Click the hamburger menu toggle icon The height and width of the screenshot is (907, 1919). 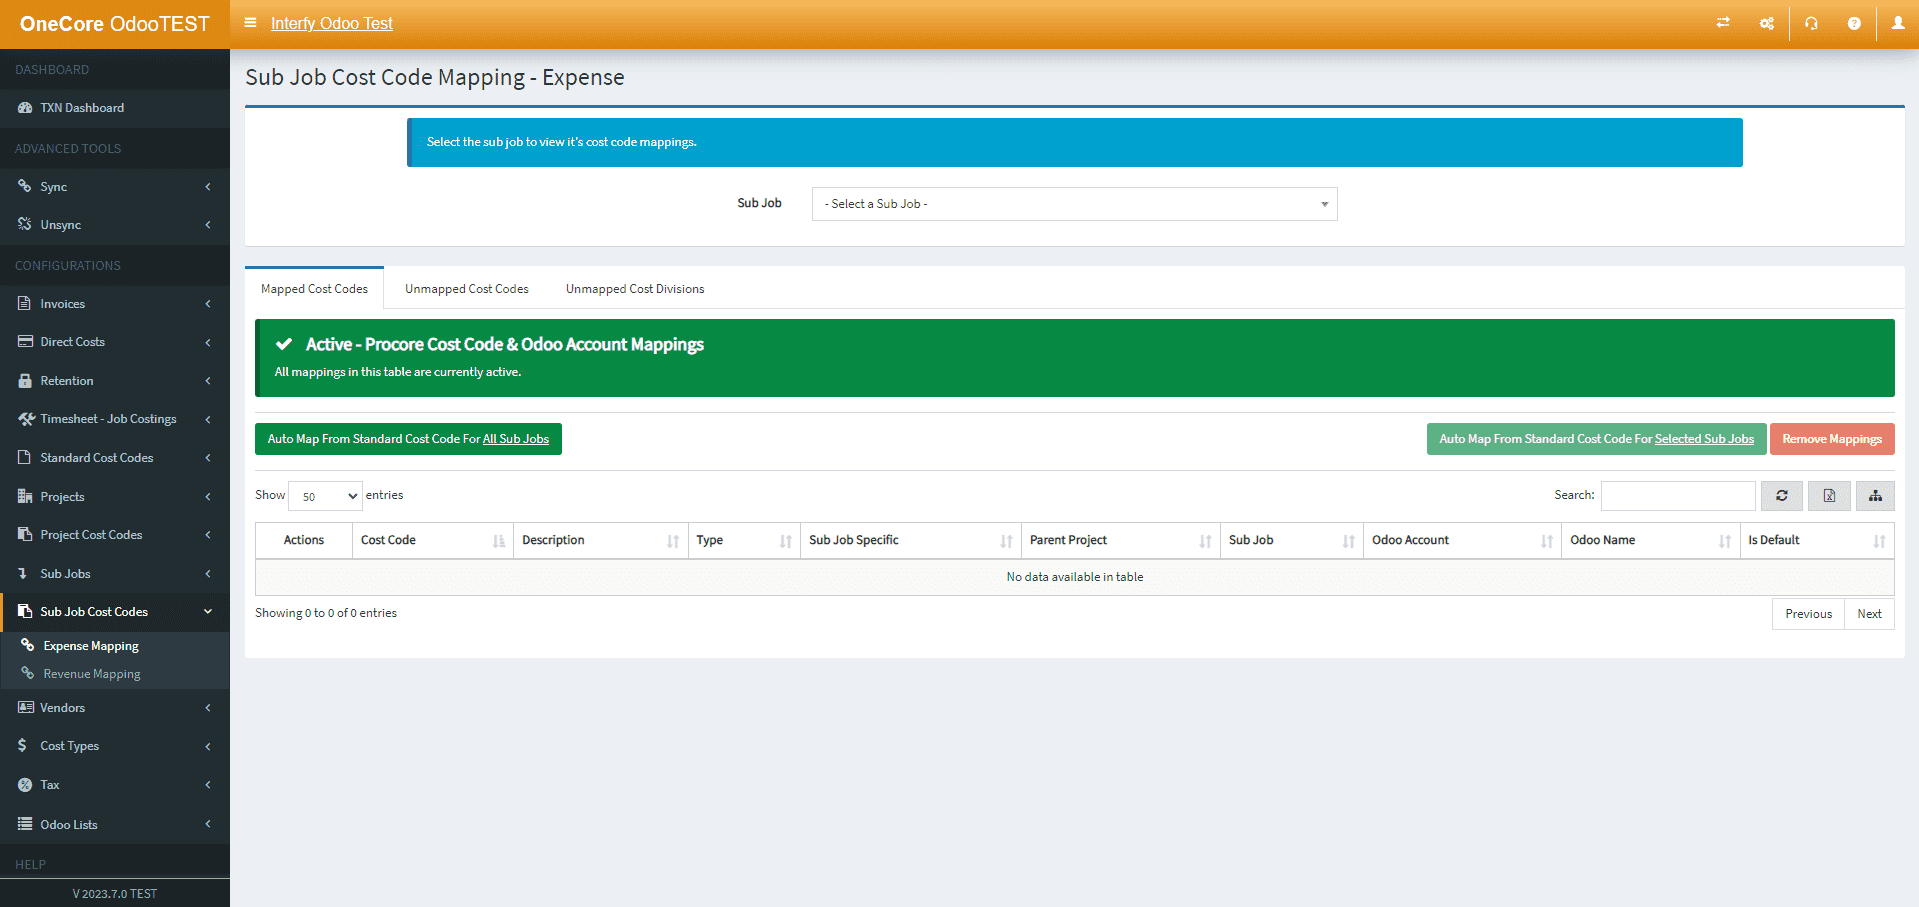(x=250, y=23)
